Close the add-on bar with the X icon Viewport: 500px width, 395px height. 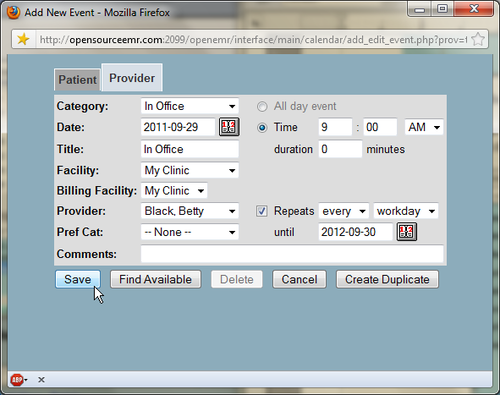(x=41, y=380)
